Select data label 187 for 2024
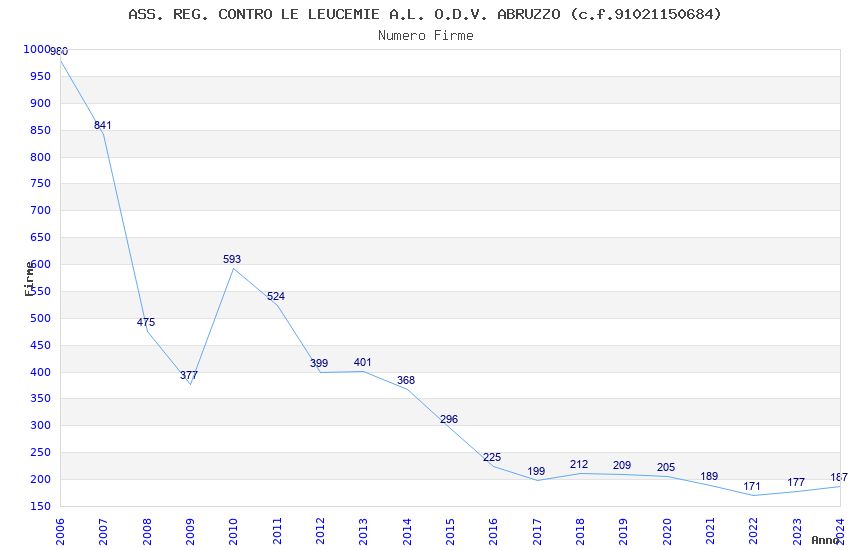Viewport: 850px width, 550px height. point(839,477)
